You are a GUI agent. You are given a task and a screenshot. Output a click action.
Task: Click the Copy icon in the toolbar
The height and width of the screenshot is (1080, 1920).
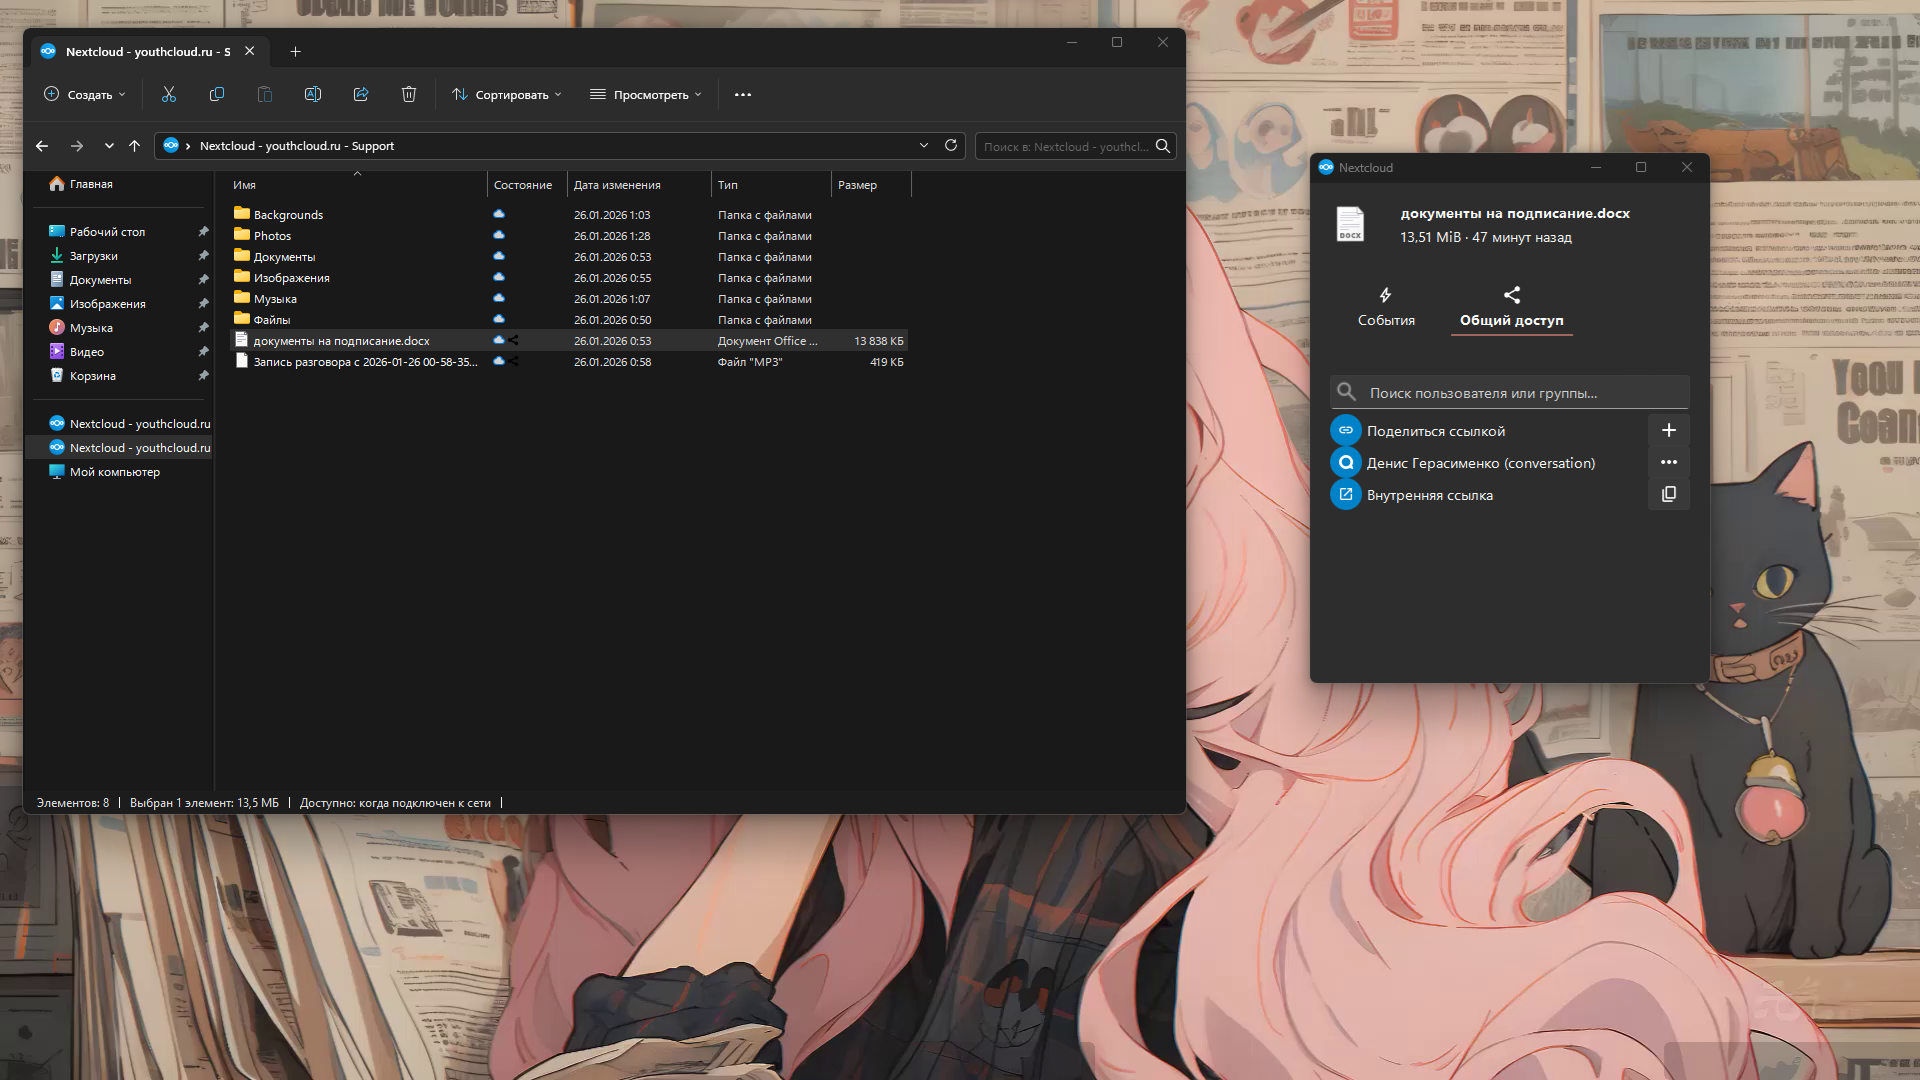pos(216,94)
